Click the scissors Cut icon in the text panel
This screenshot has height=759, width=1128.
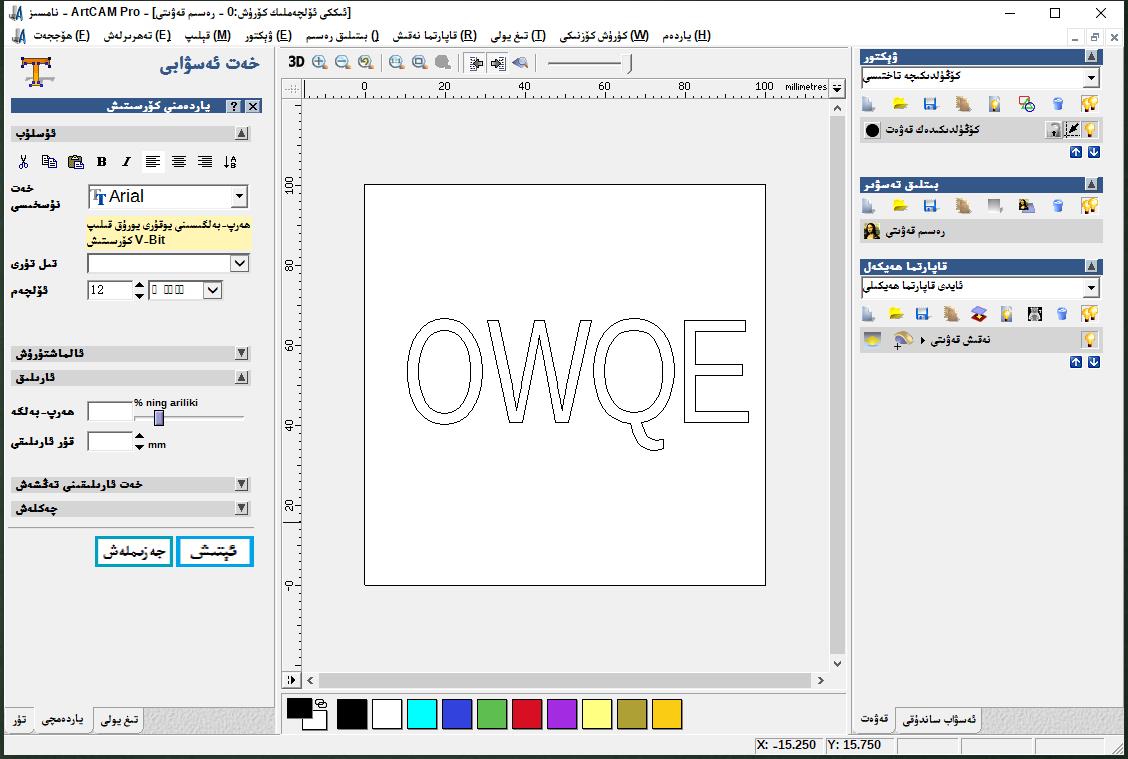click(x=24, y=162)
